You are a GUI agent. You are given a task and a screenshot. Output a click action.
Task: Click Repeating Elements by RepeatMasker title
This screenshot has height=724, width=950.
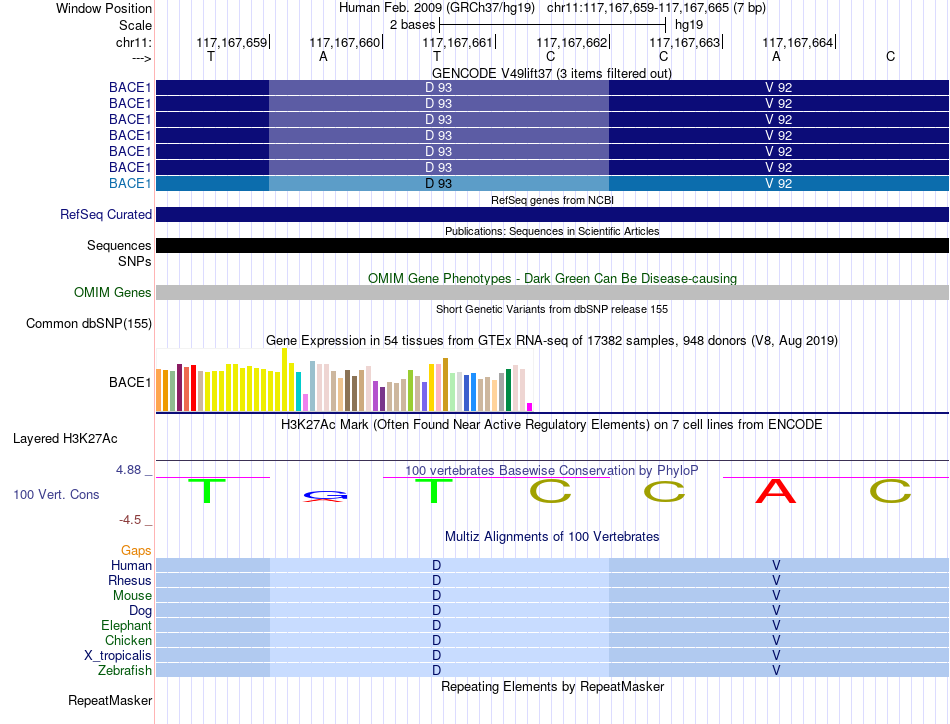[x=552, y=686]
